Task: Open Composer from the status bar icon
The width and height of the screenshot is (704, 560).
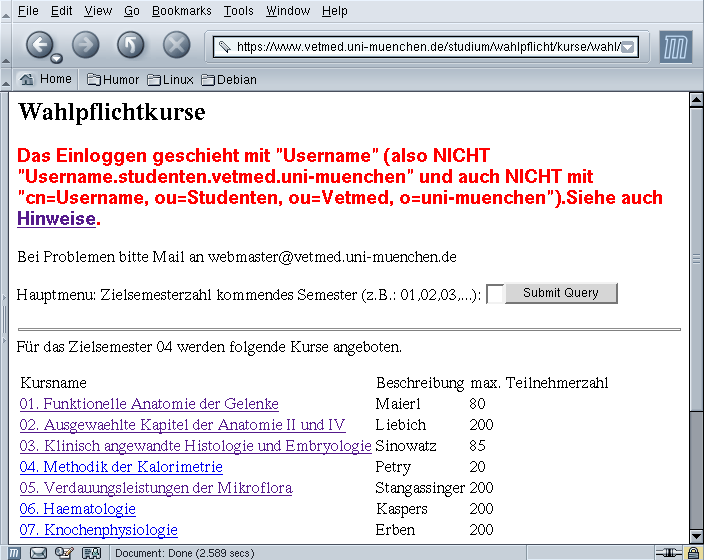Action: (x=64, y=553)
